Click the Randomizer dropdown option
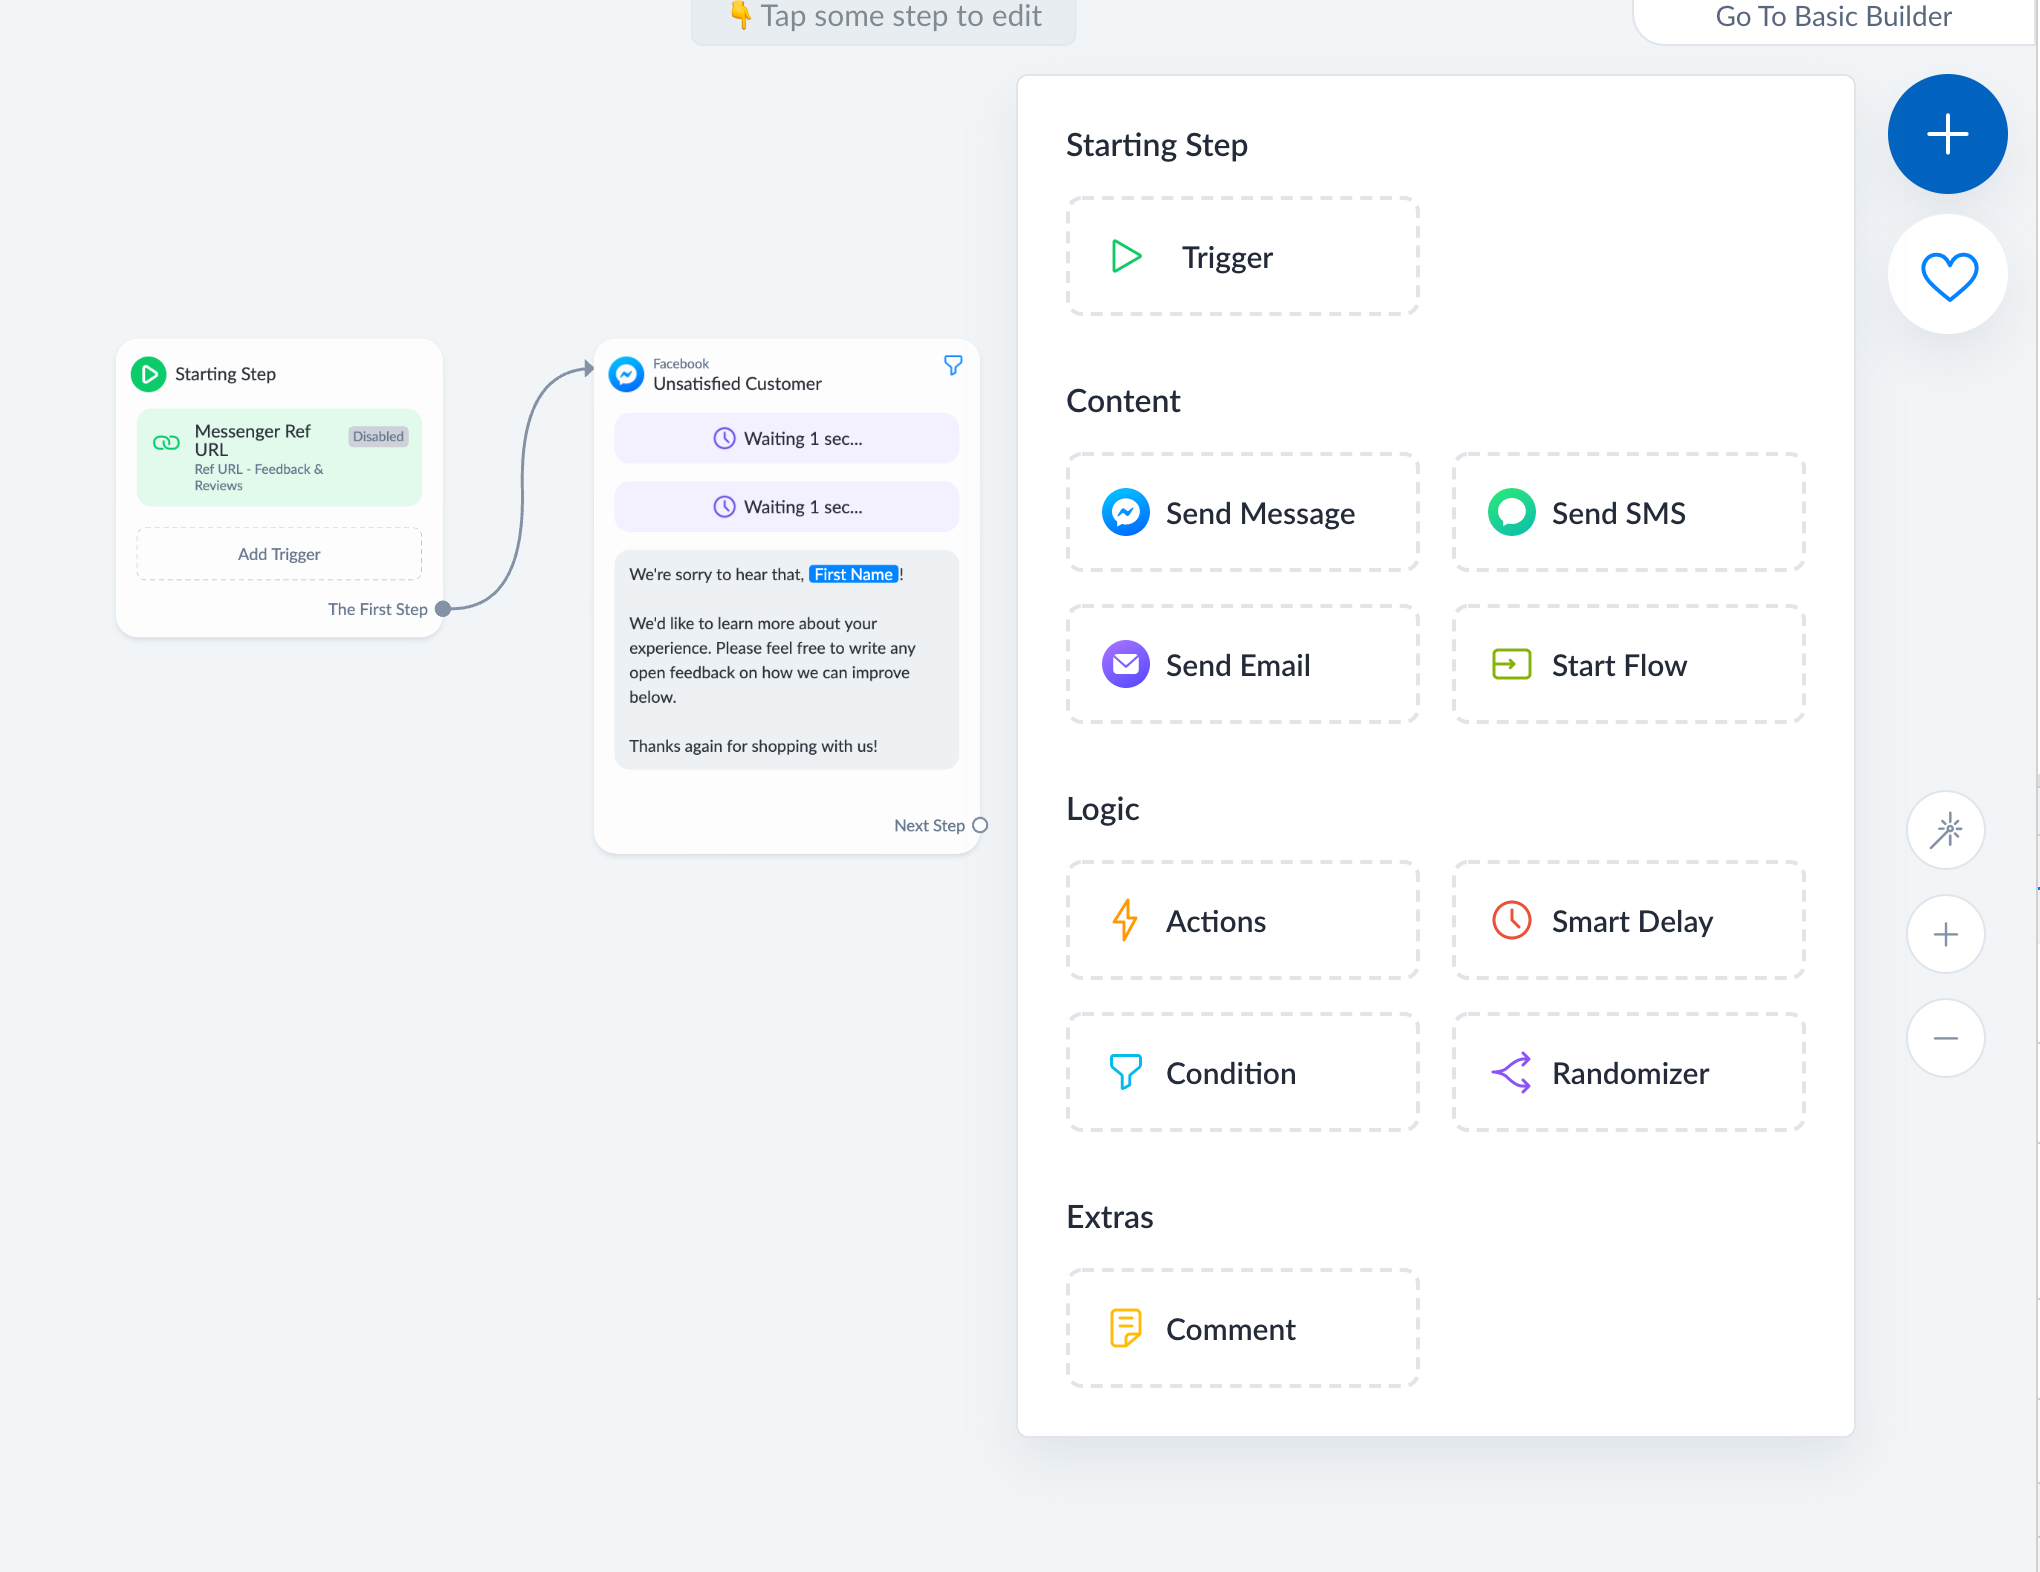The height and width of the screenshot is (1572, 2040). pyautogui.click(x=1631, y=1073)
